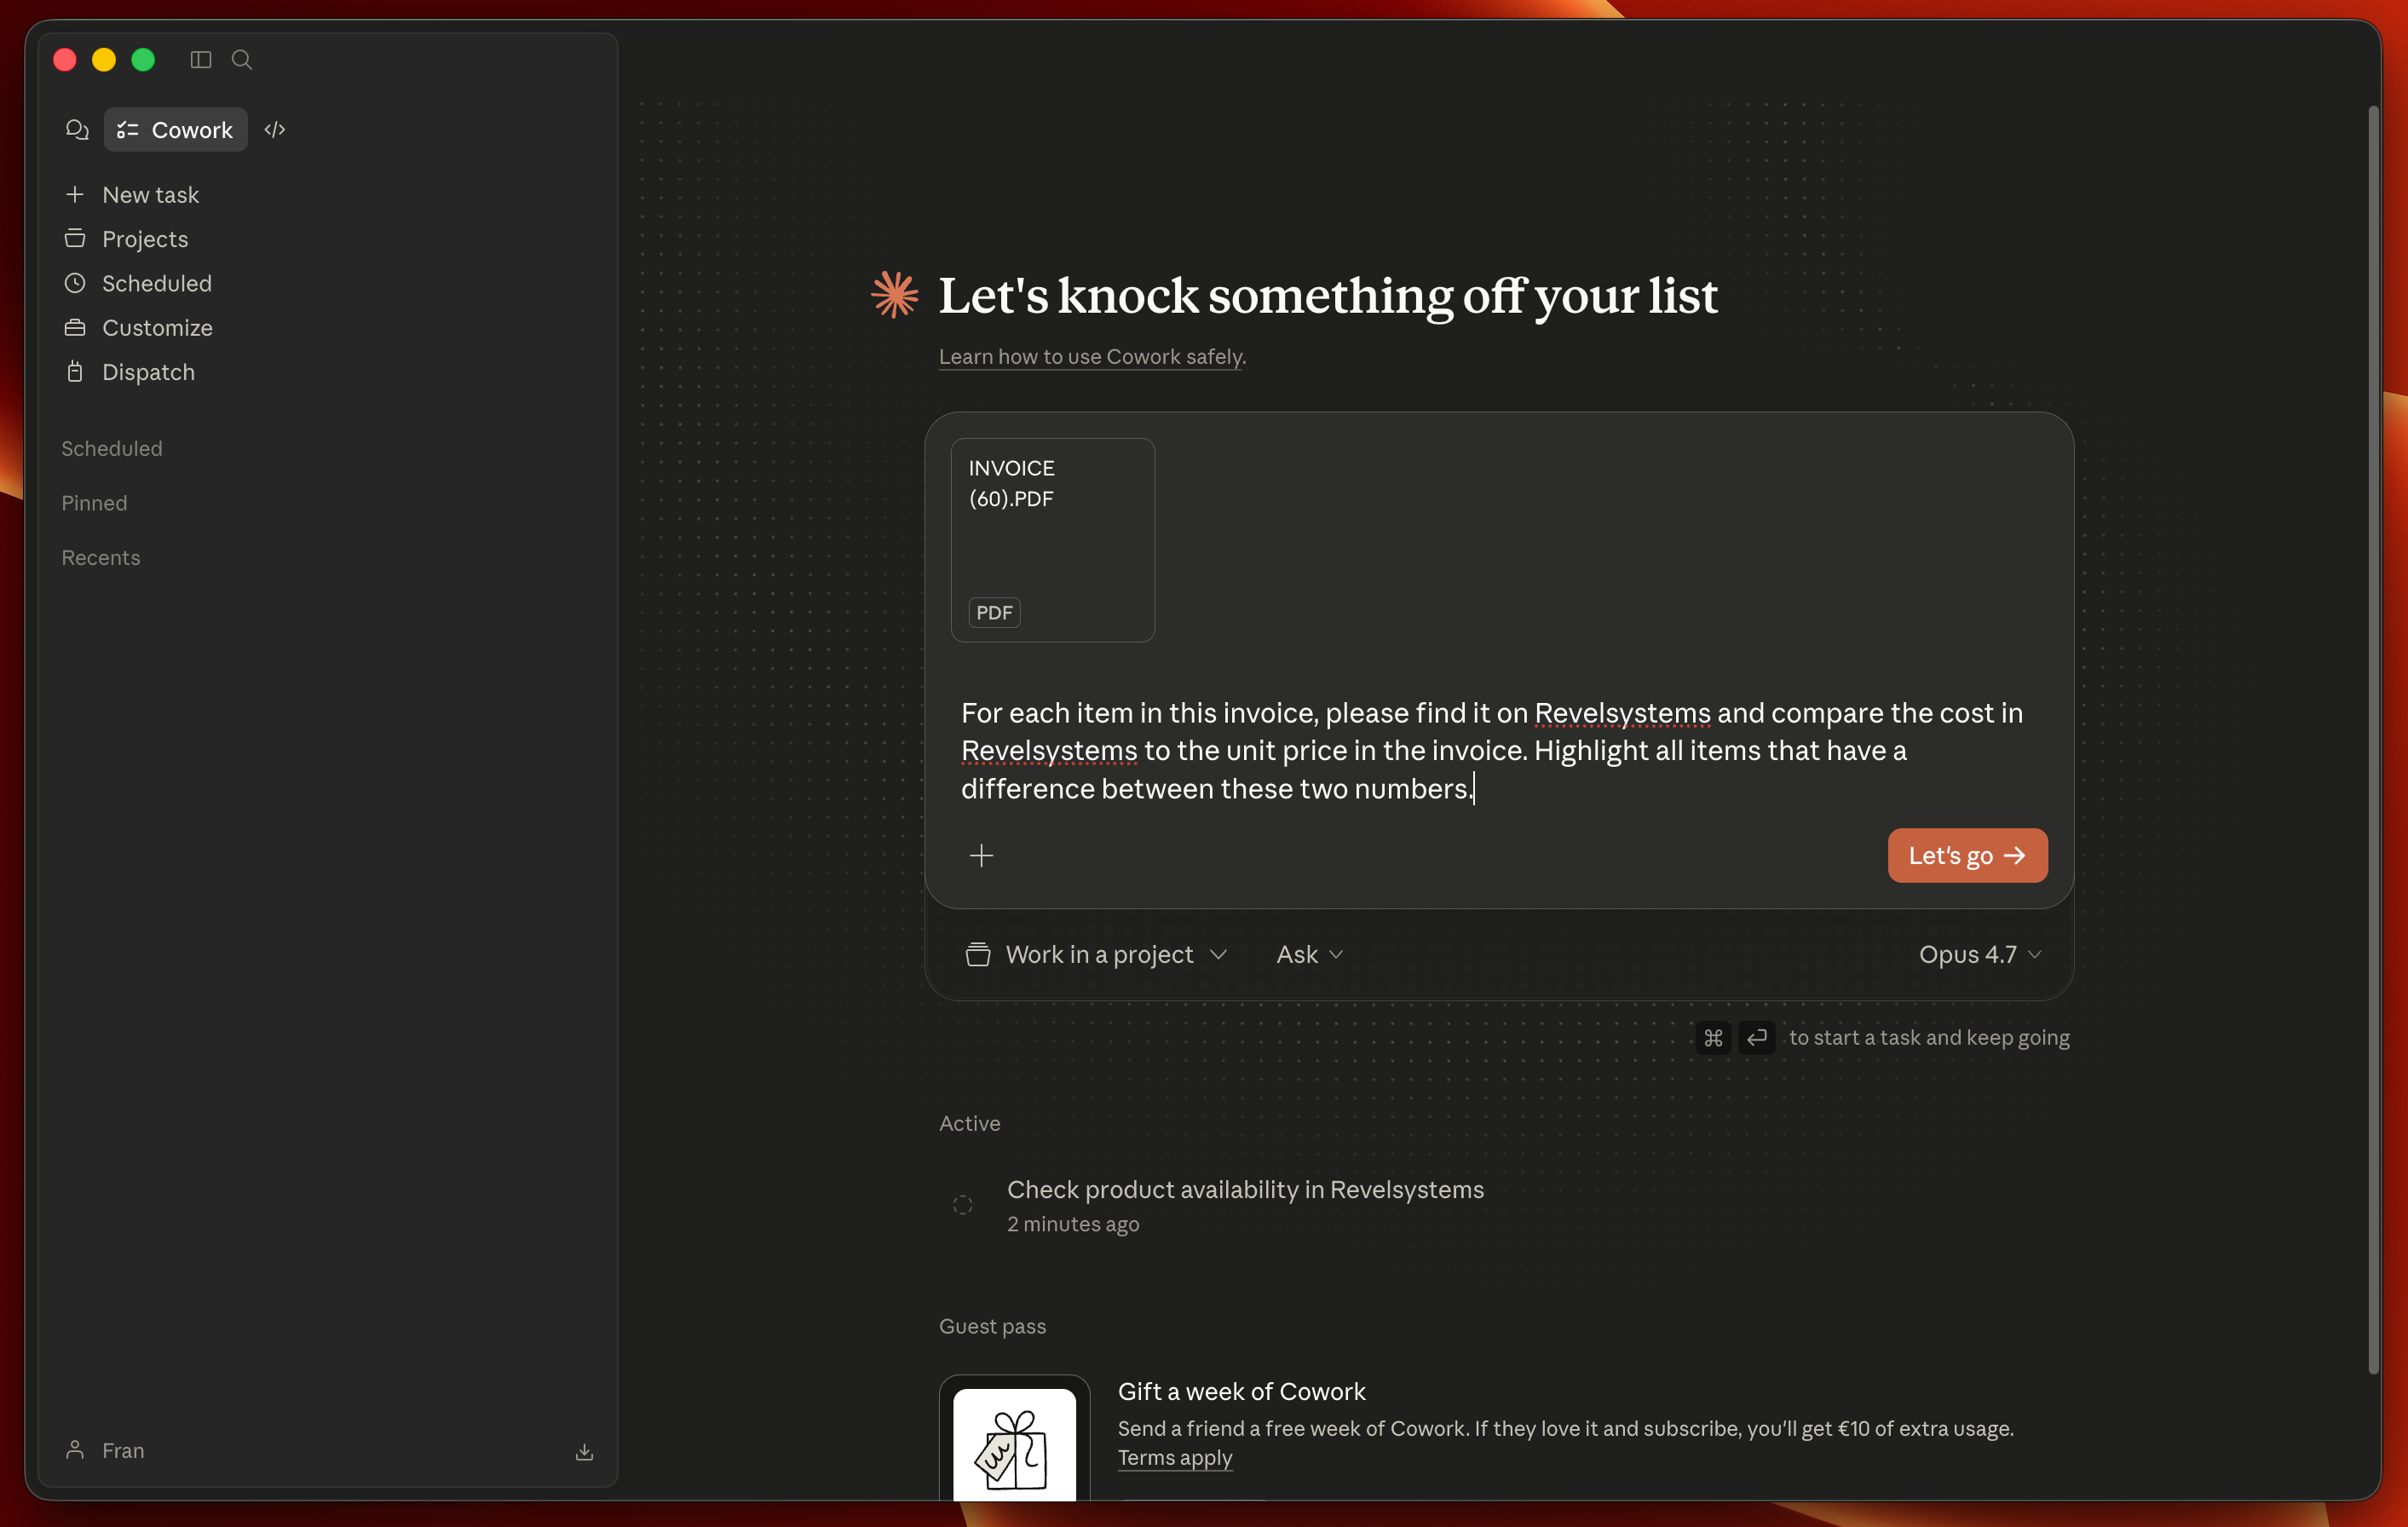
Task: Toggle the sidebar panel icon
Action: click(x=201, y=60)
